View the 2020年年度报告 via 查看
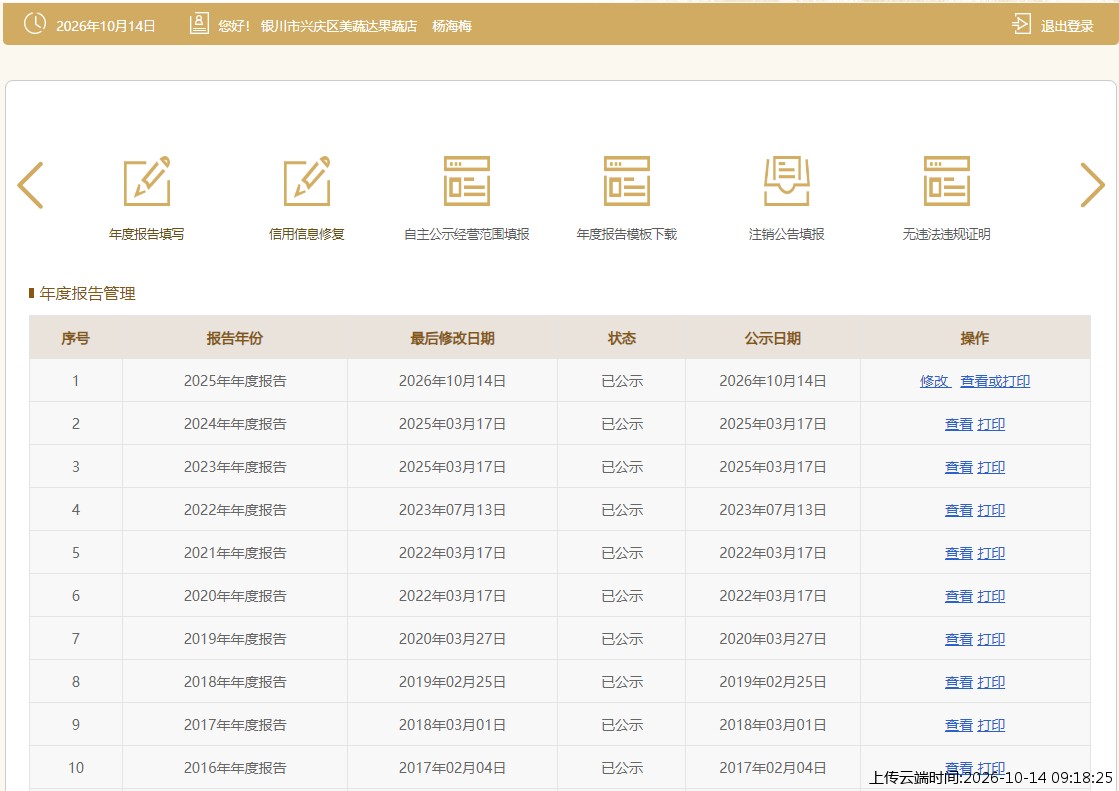 958,595
